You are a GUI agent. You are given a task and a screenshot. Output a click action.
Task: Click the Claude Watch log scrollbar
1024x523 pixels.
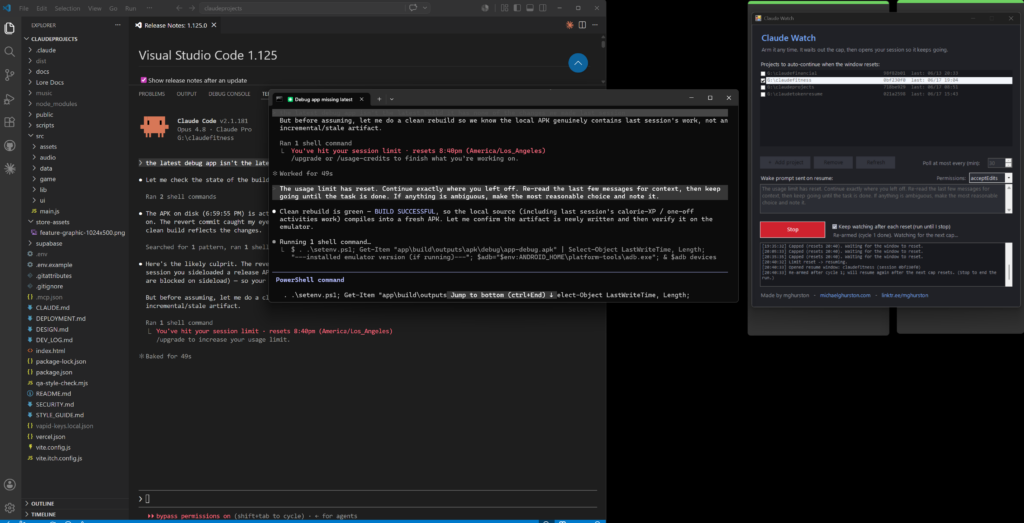[x=1009, y=264]
